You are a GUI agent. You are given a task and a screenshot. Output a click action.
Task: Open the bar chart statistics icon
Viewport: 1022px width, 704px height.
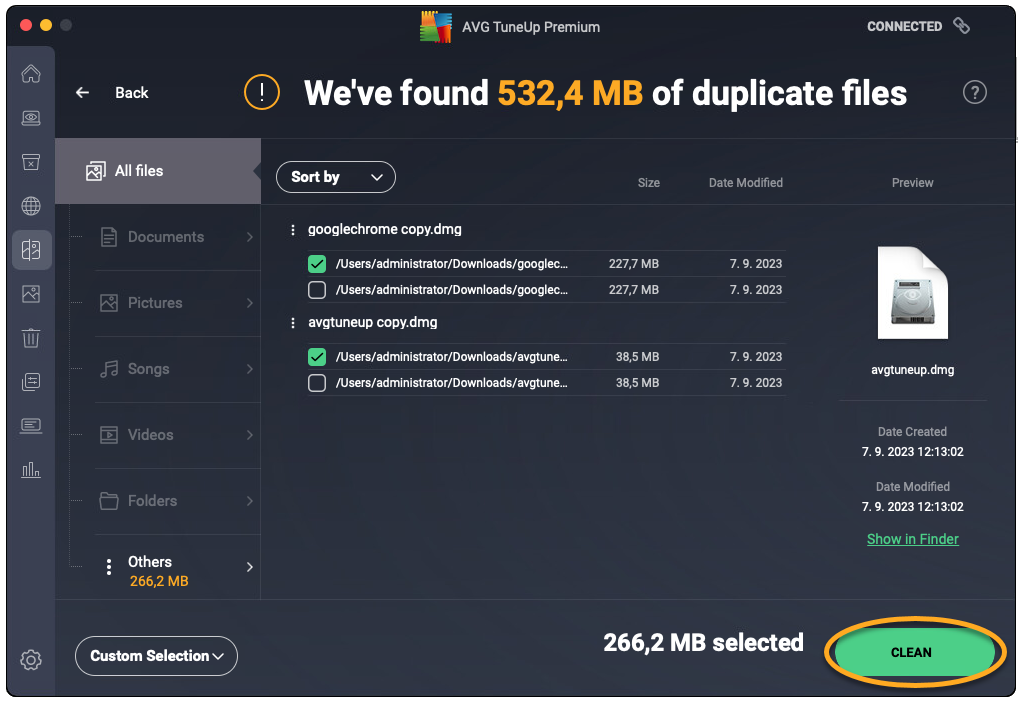pyautogui.click(x=31, y=469)
